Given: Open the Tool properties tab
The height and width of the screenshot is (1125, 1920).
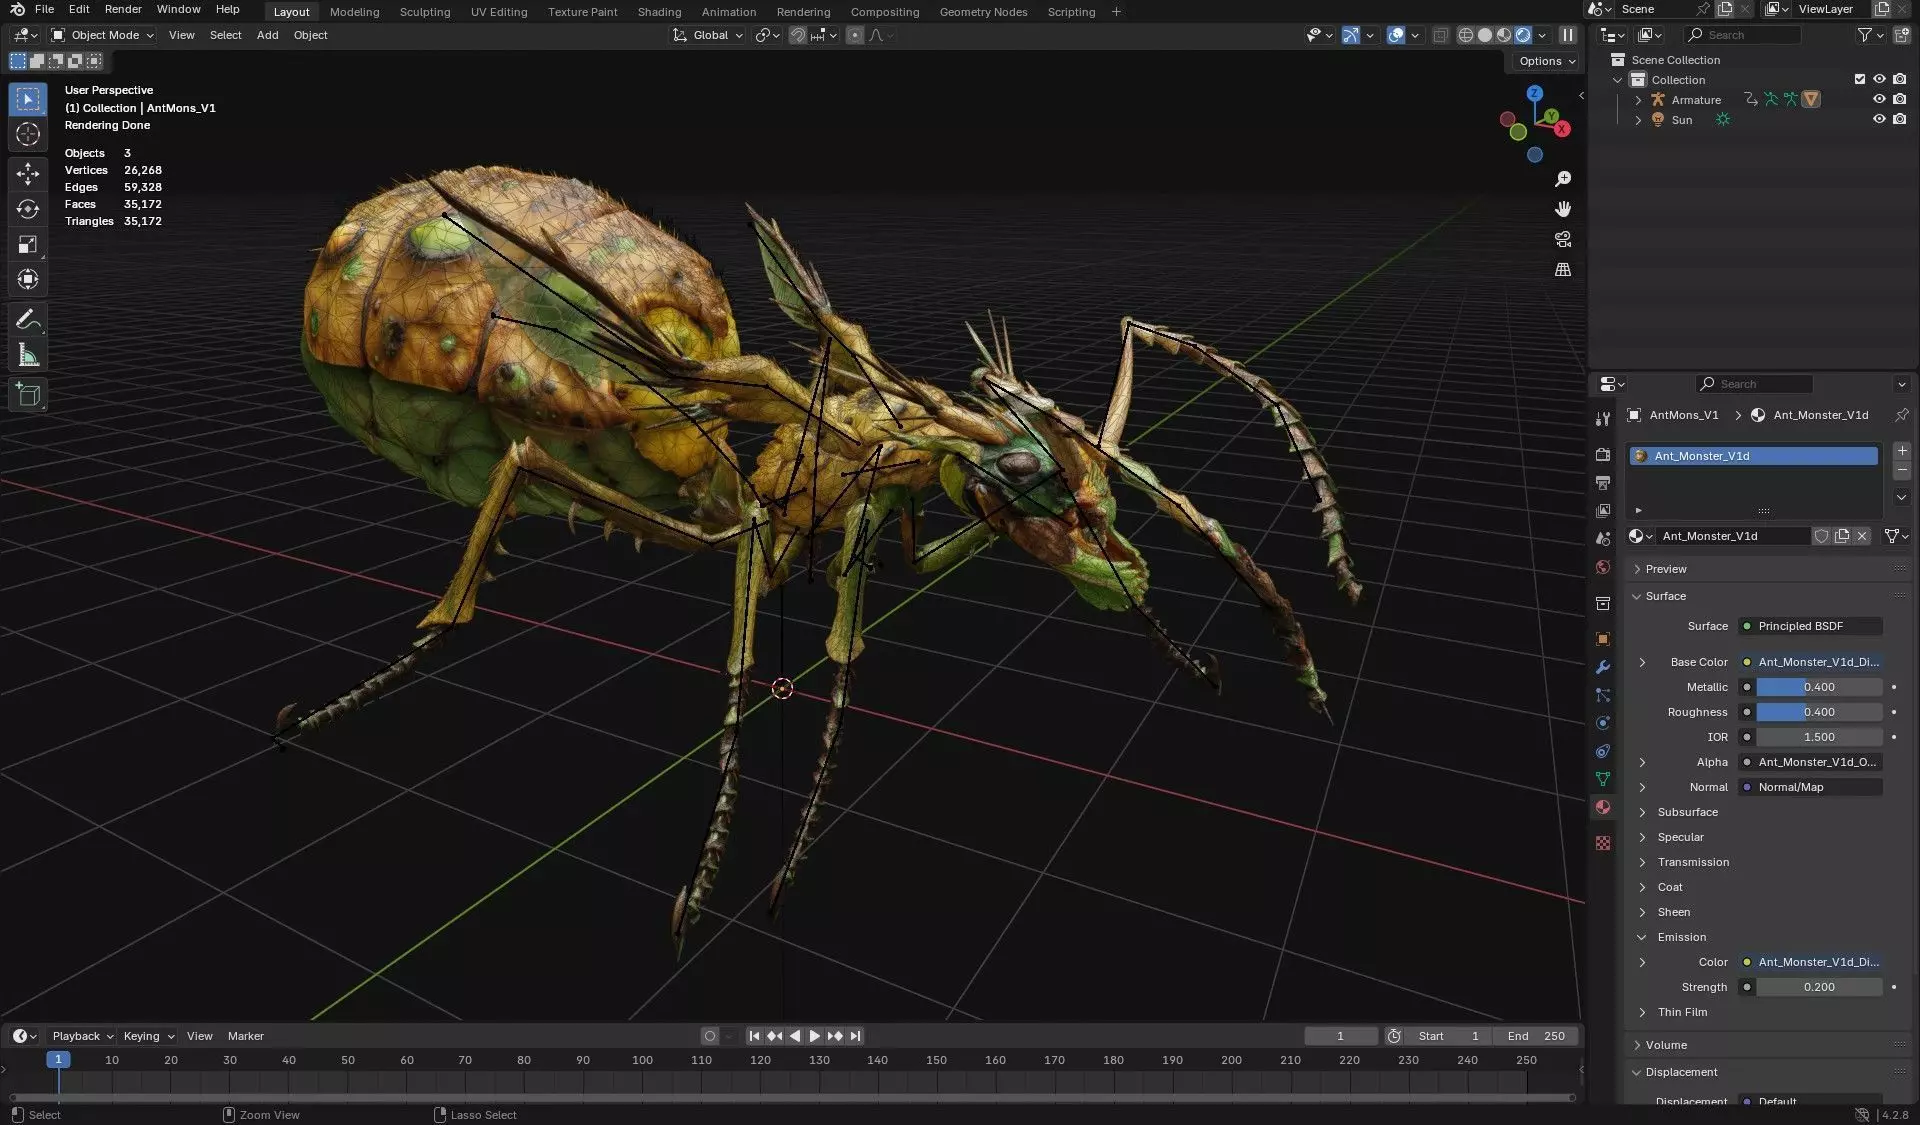Looking at the screenshot, I should pos(1603,419).
